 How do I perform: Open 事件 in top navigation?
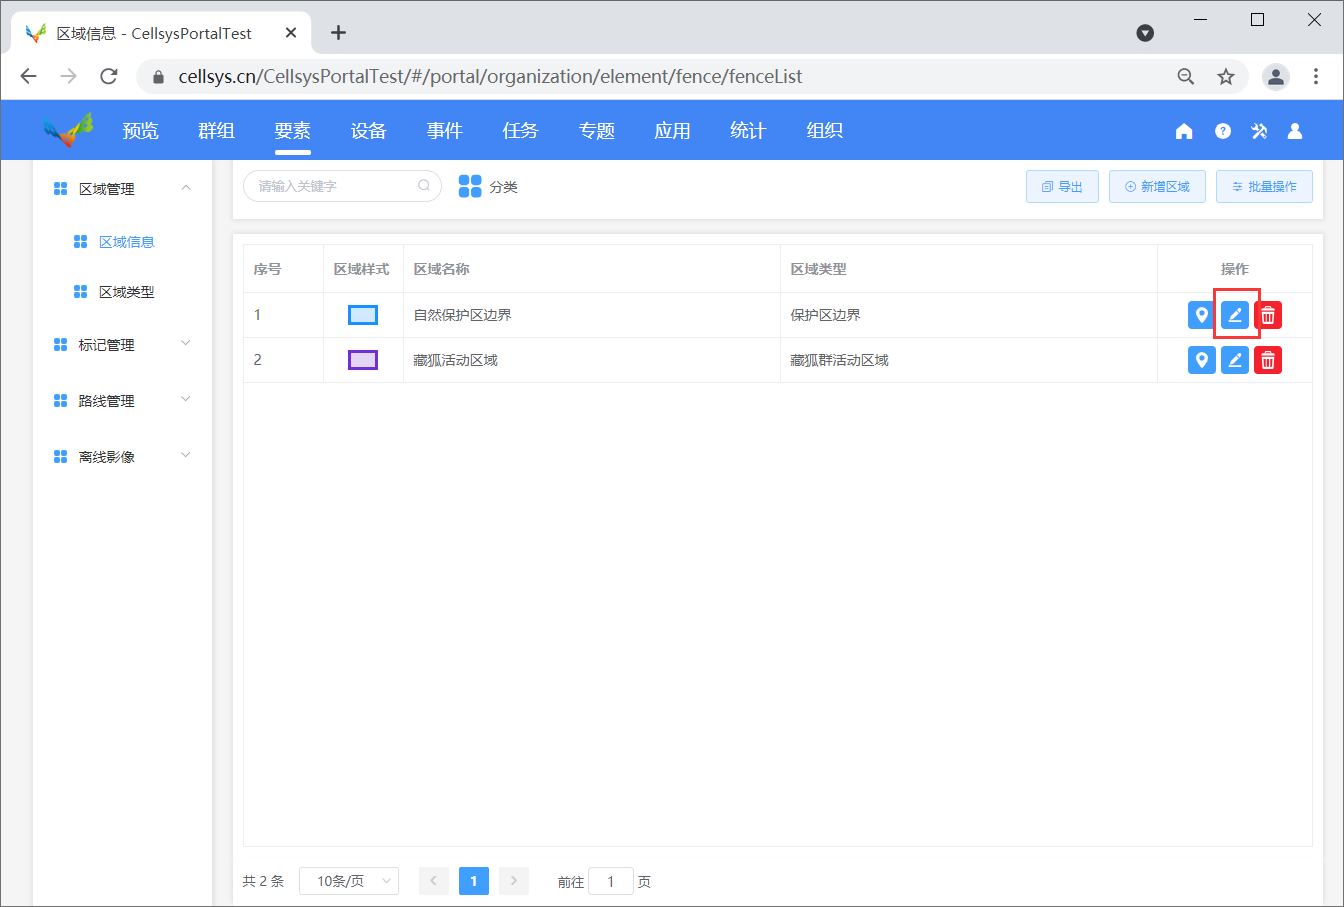[x=445, y=131]
